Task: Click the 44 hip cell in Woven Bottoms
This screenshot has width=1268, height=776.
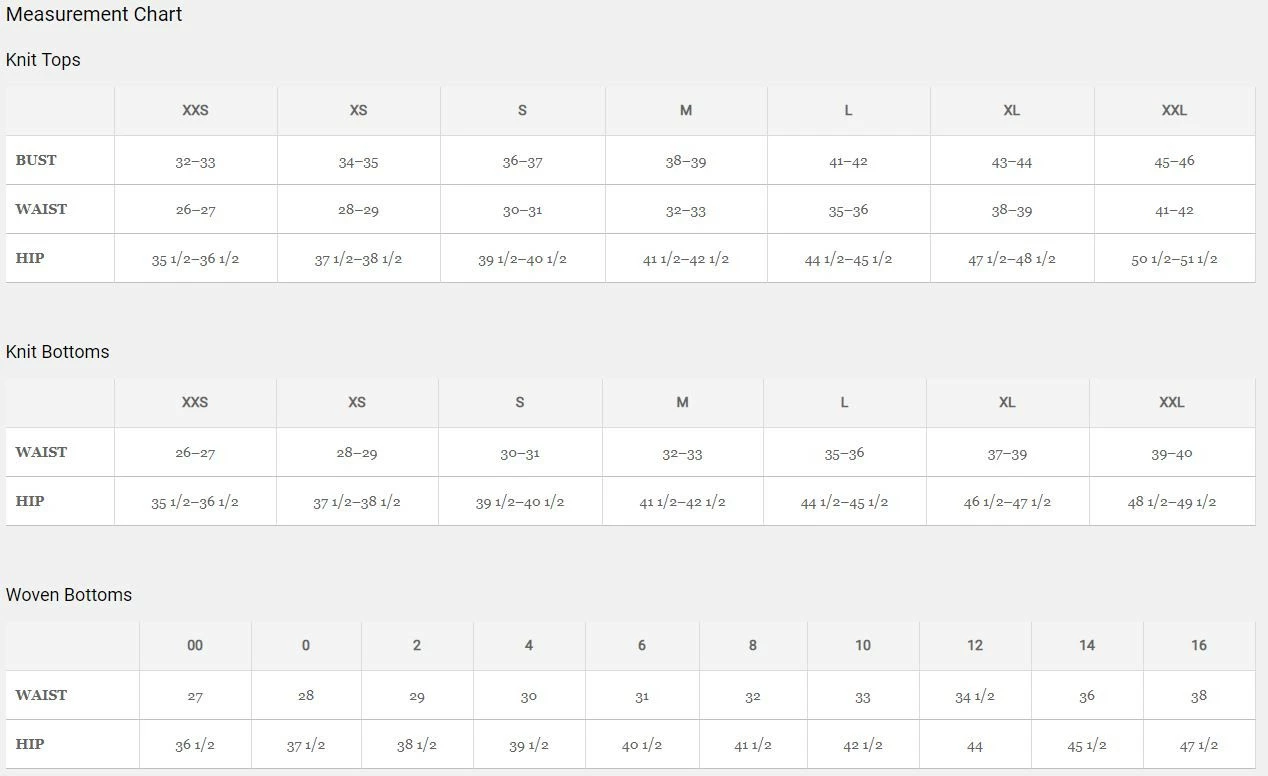Action: (974, 746)
